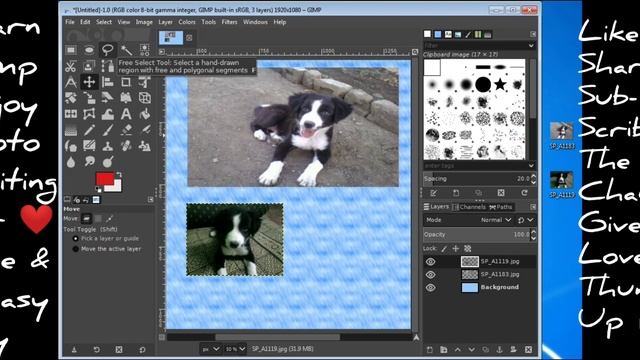640x360 pixels.
Task: Select the Shear tool
Action: tap(107, 98)
